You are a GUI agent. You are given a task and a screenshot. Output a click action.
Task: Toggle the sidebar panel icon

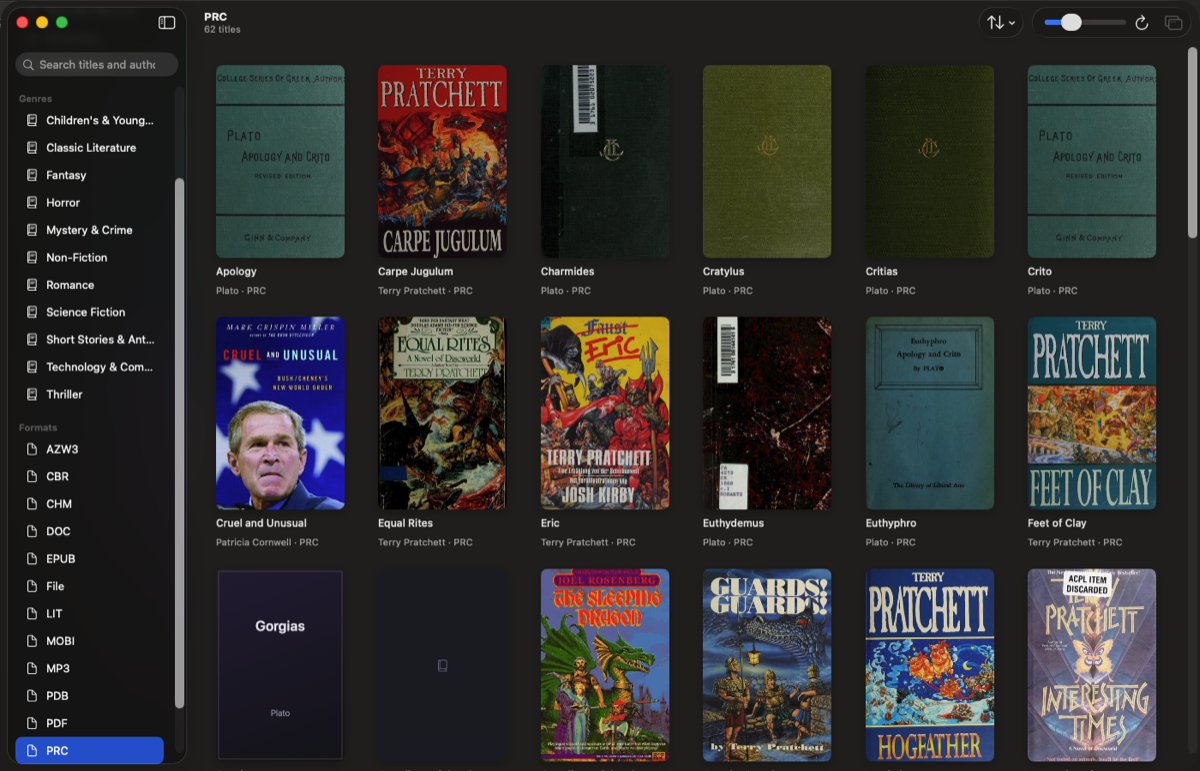point(167,22)
